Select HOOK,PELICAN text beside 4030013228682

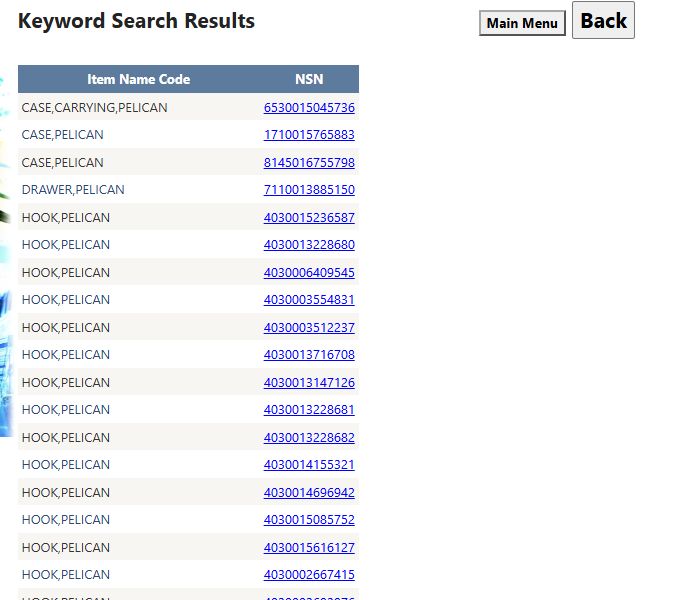pyautogui.click(x=66, y=438)
